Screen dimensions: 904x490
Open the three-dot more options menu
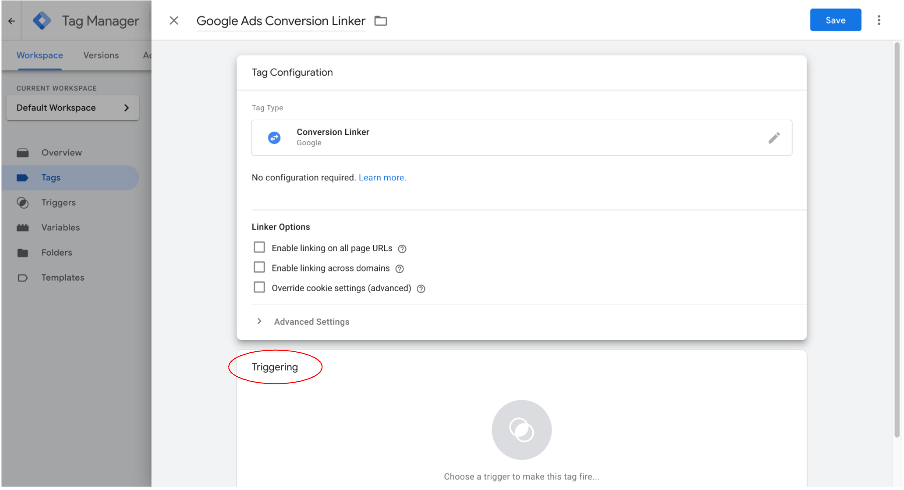tap(879, 20)
